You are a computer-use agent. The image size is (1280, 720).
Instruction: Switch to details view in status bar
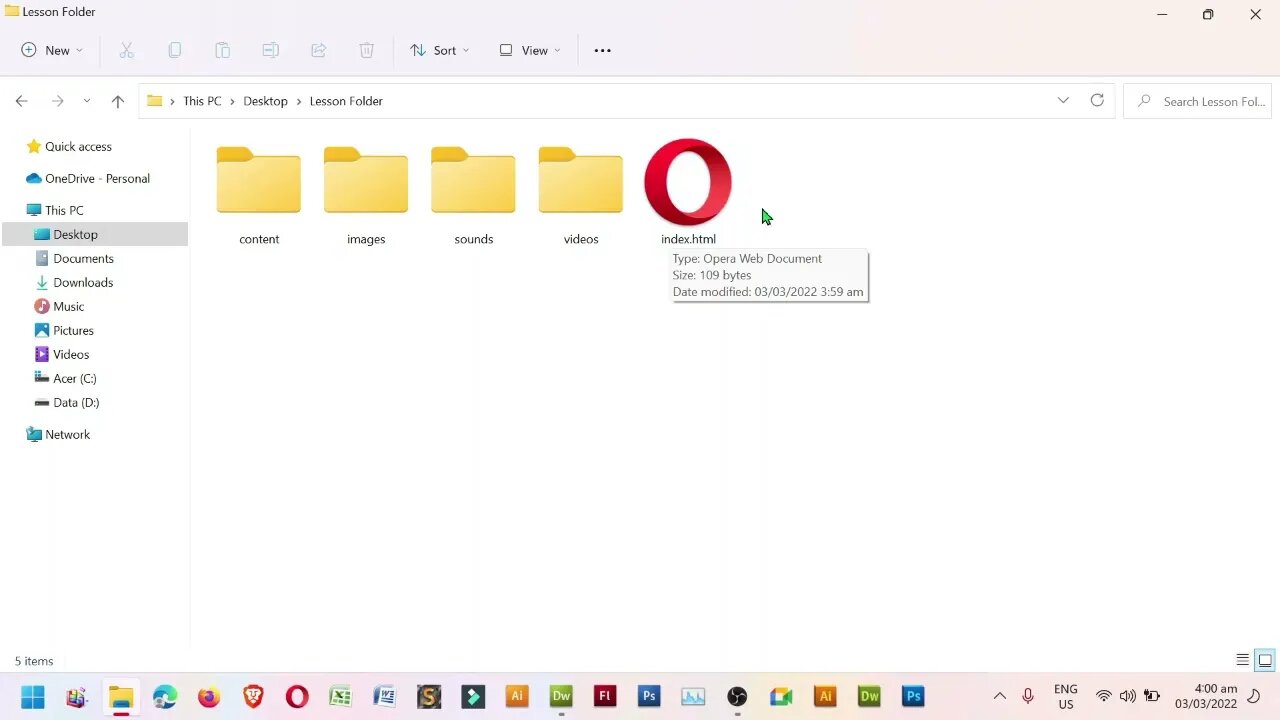(1242, 660)
